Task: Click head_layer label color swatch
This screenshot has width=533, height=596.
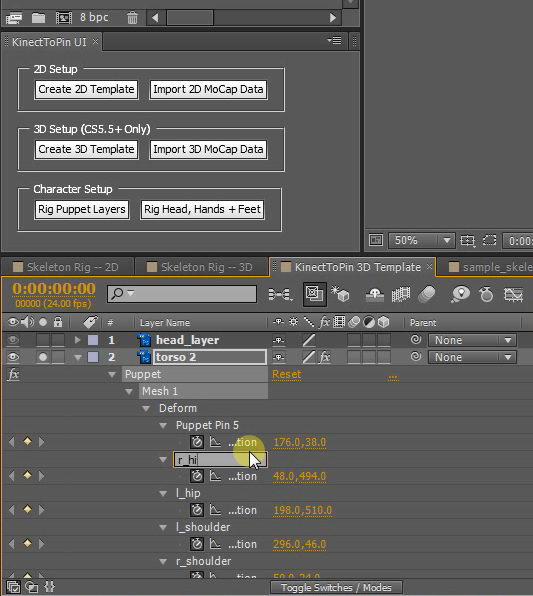Action: 93,340
